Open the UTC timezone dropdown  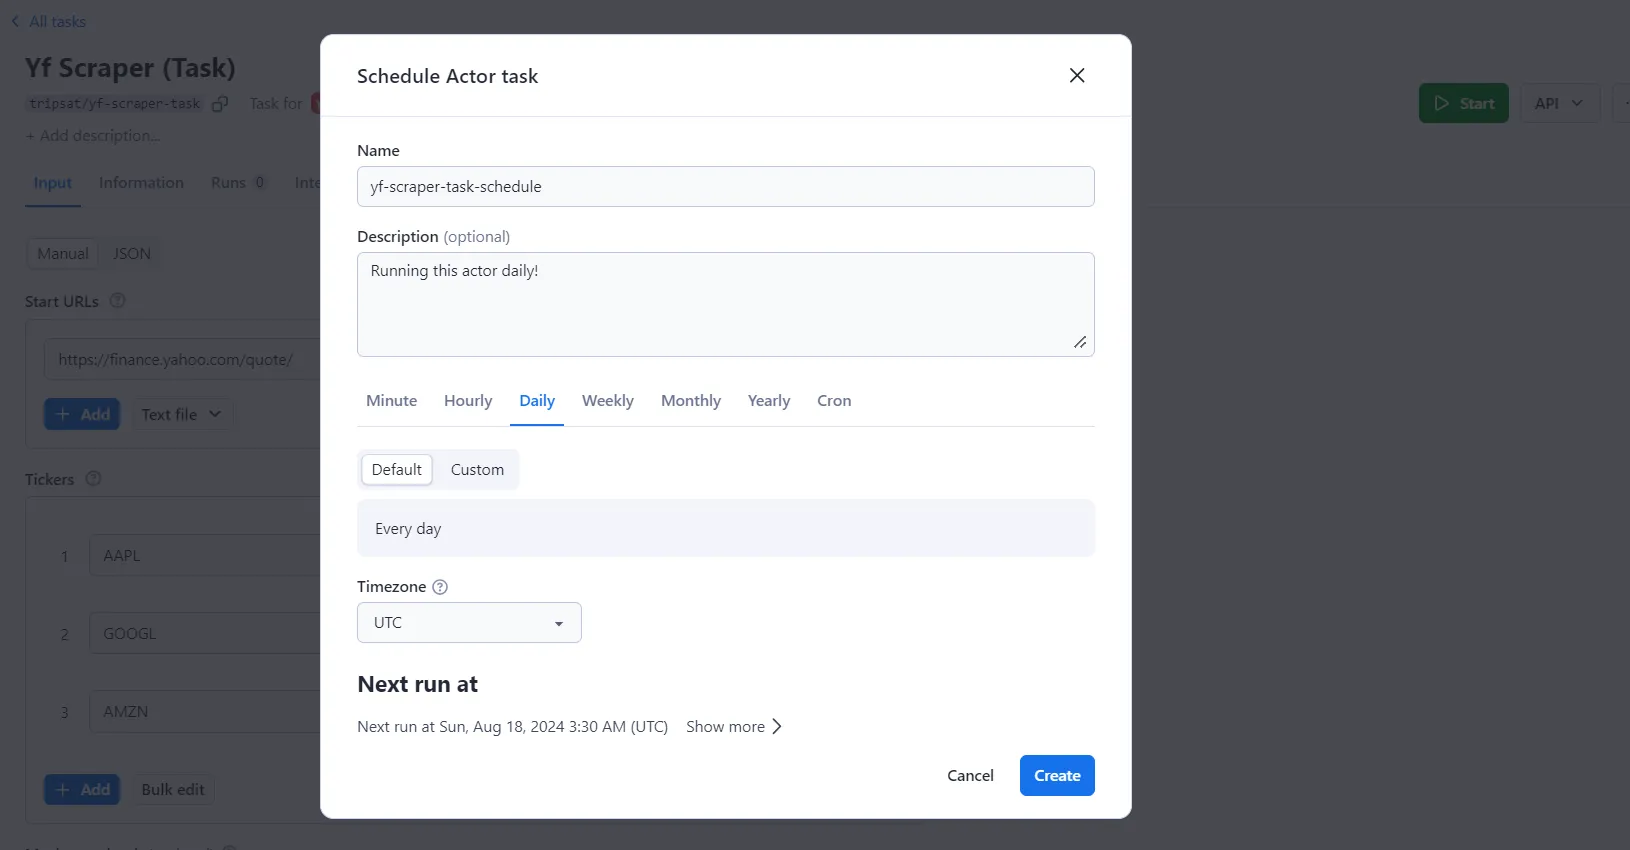[x=469, y=623]
